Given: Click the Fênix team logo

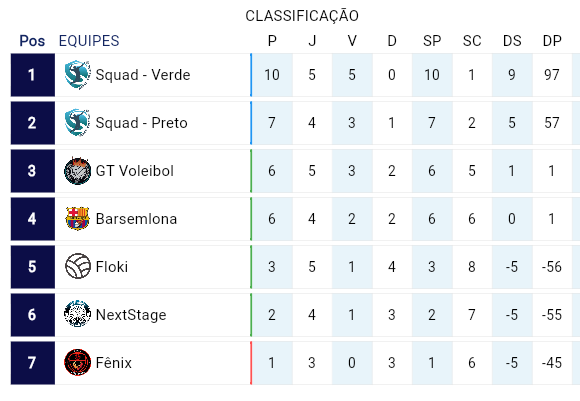Looking at the screenshot, I should [x=77, y=363].
